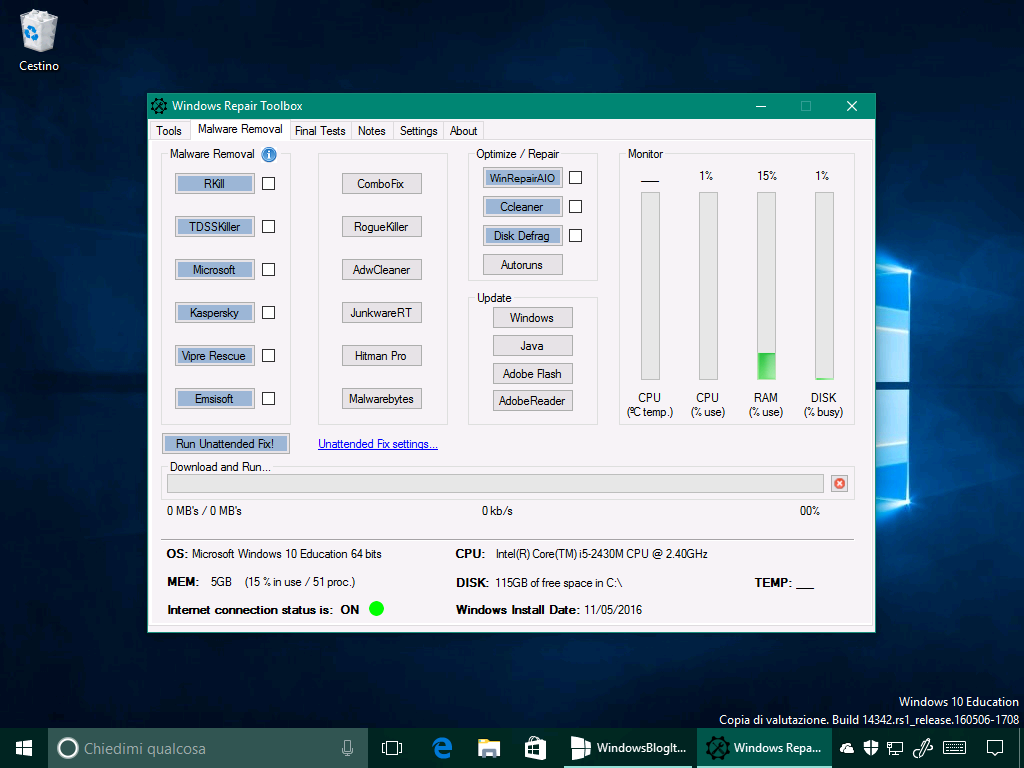Start Hitman Pro
Screen dimensions: 1024x768
click(381, 356)
